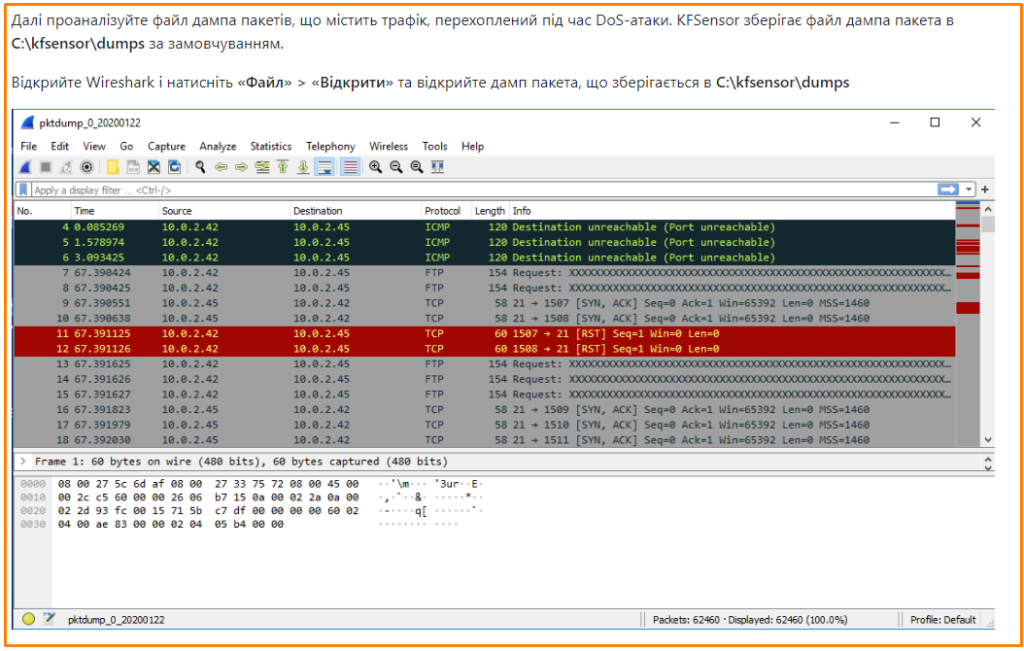Click the yellow expert information circle

pos(28,619)
